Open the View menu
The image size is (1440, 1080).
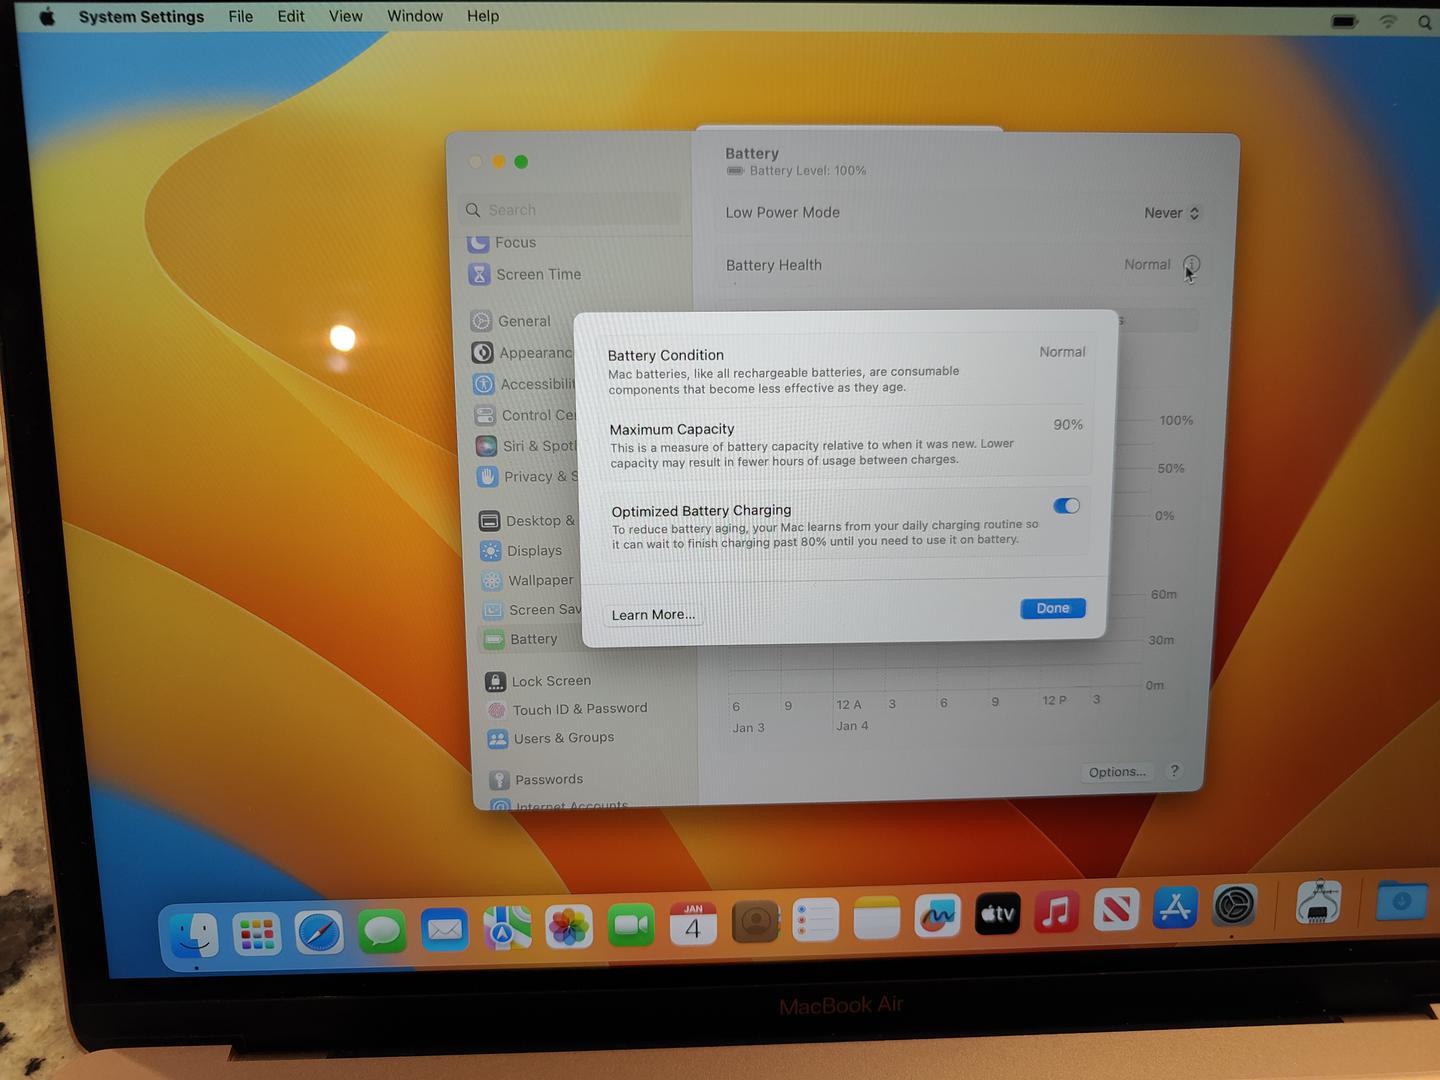[x=346, y=17]
